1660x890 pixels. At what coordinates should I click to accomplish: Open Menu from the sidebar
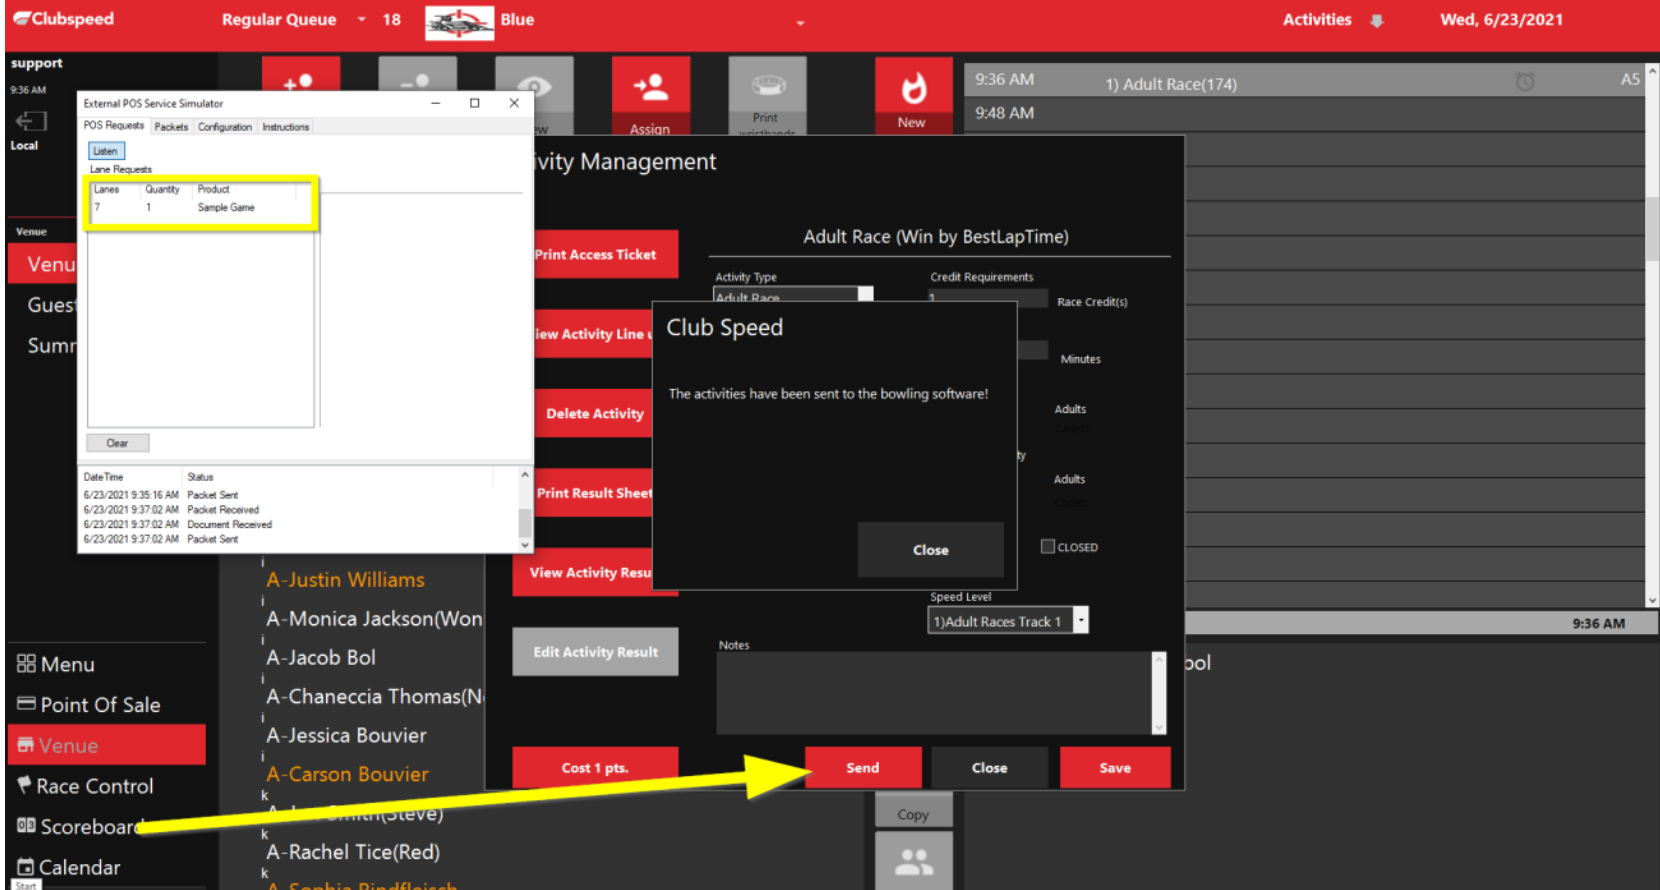tap(56, 664)
